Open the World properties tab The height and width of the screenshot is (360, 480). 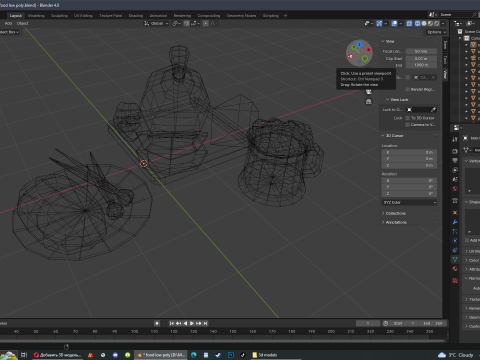point(455,189)
